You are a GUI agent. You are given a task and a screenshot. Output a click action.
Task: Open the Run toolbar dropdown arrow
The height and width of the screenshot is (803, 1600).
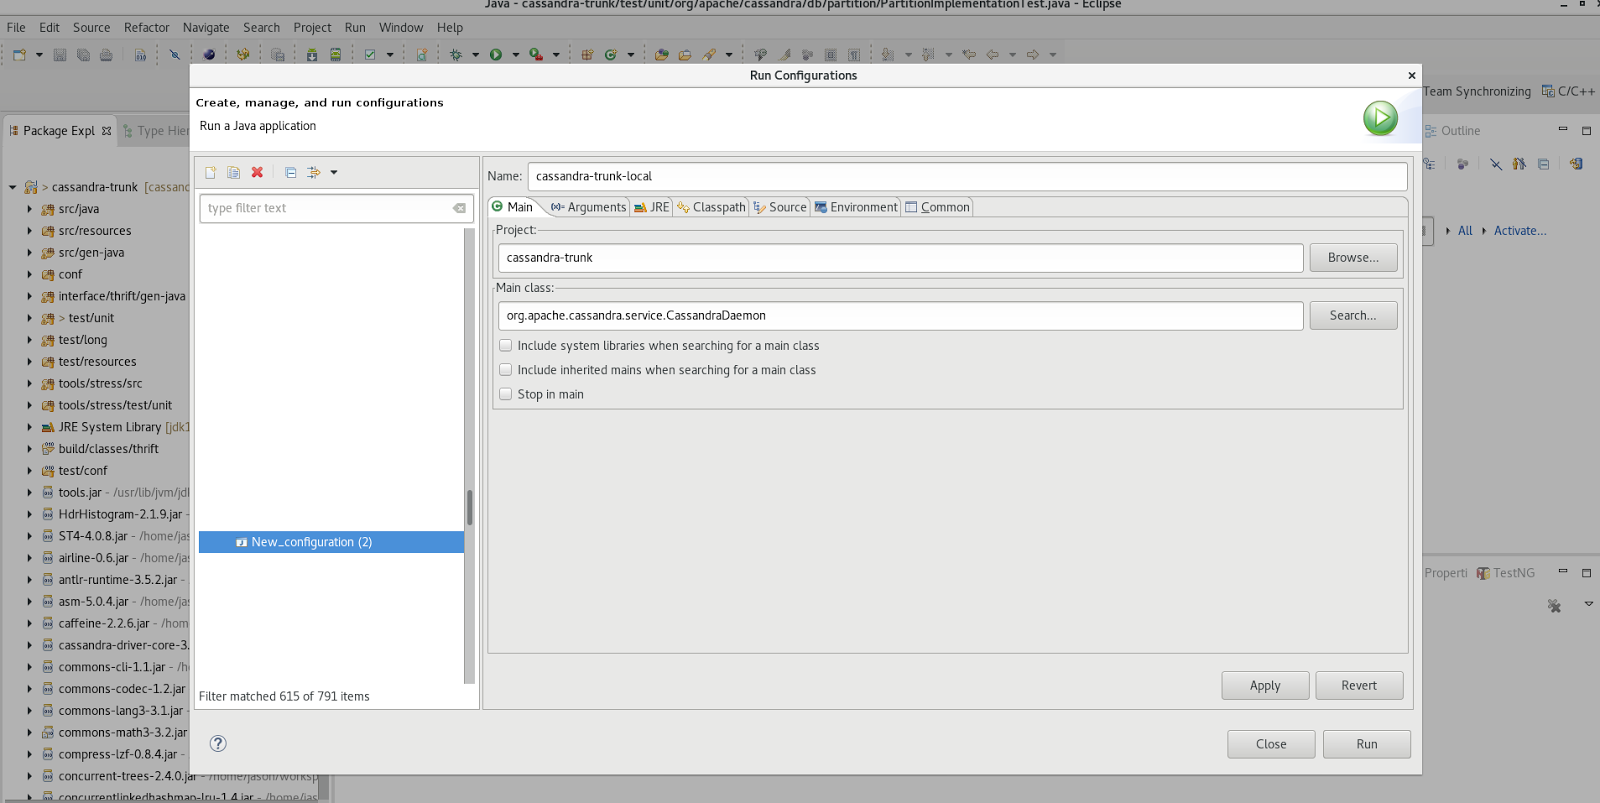pos(516,55)
